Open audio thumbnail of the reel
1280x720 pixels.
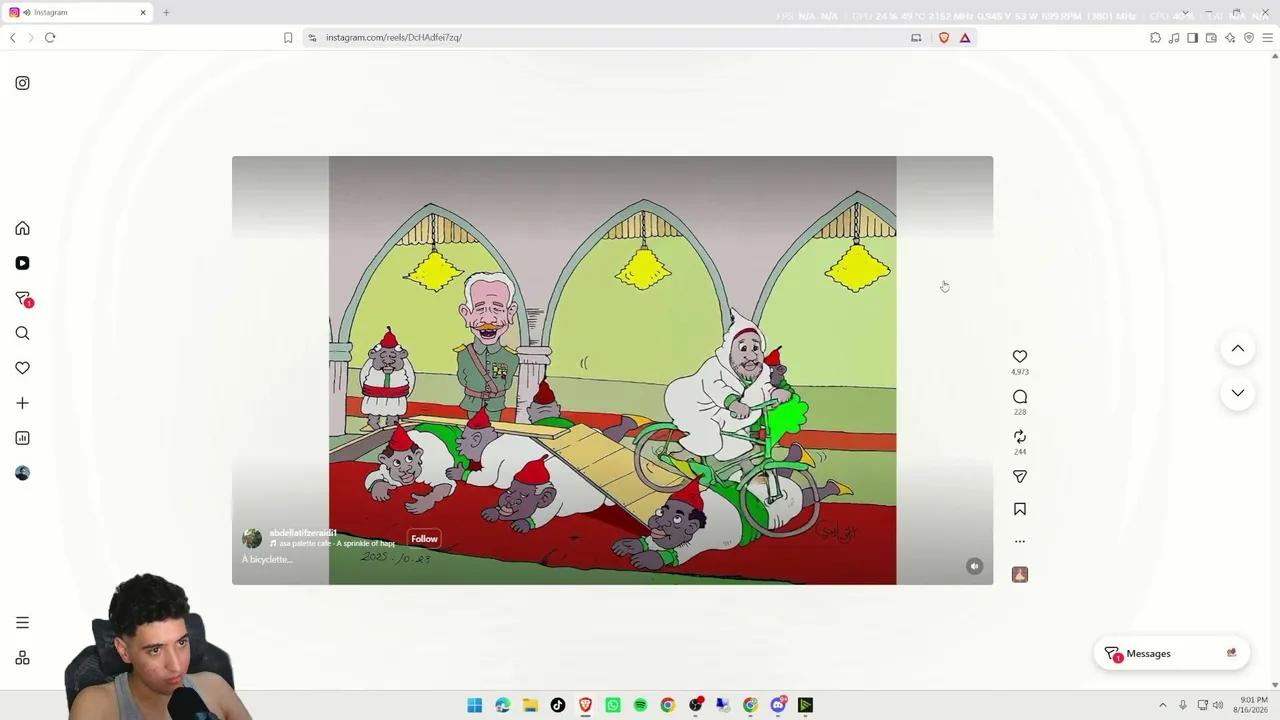(1020, 574)
